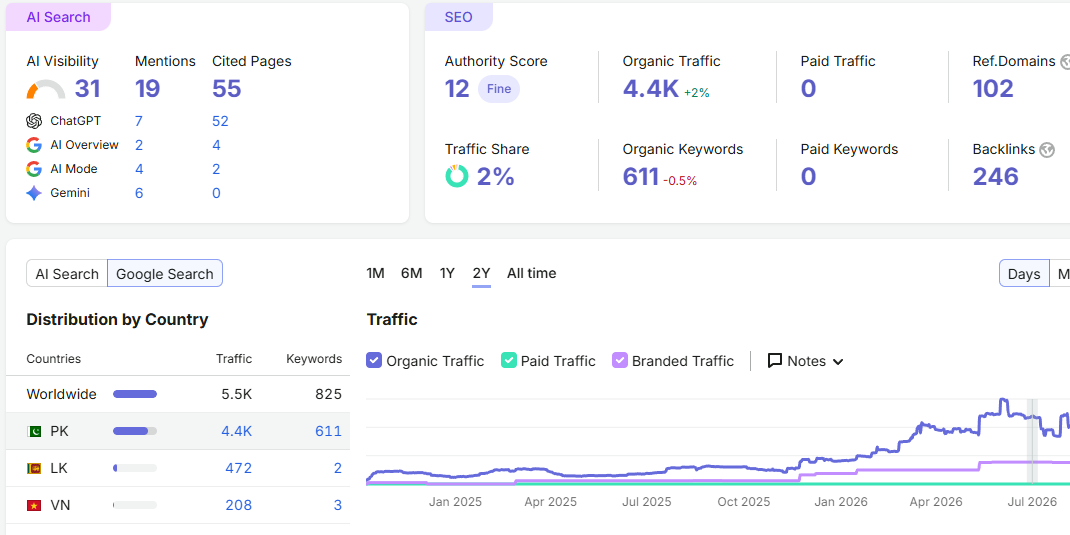Viewport: 1070px width, 535px height.
Task: Open PK traffic value 4.4K
Action: point(237,431)
